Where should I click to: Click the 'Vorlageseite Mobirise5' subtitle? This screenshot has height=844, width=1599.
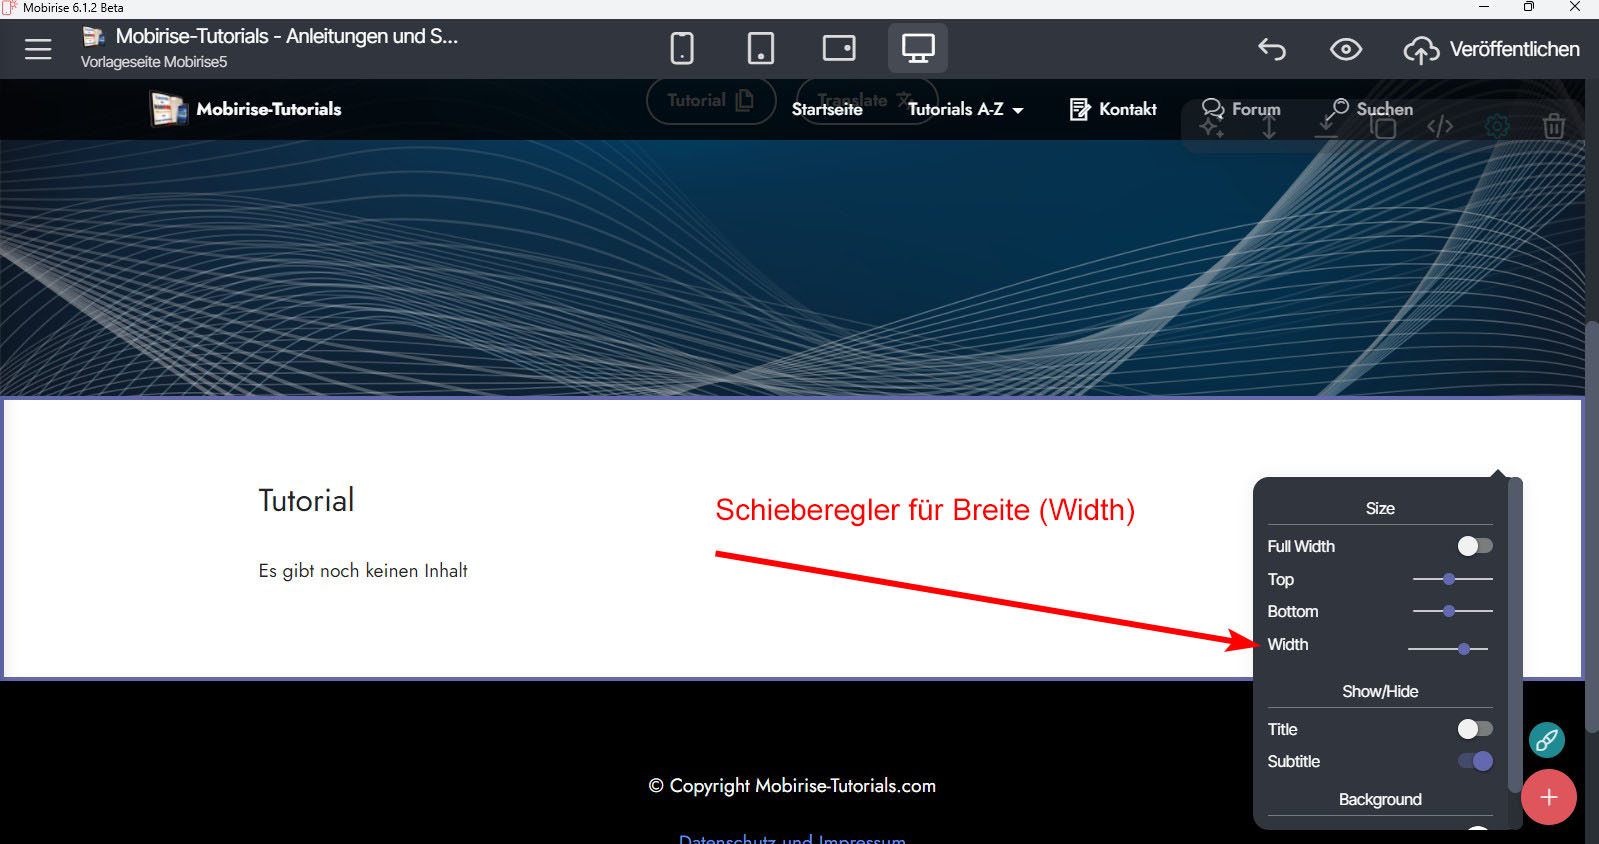click(154, 62)
